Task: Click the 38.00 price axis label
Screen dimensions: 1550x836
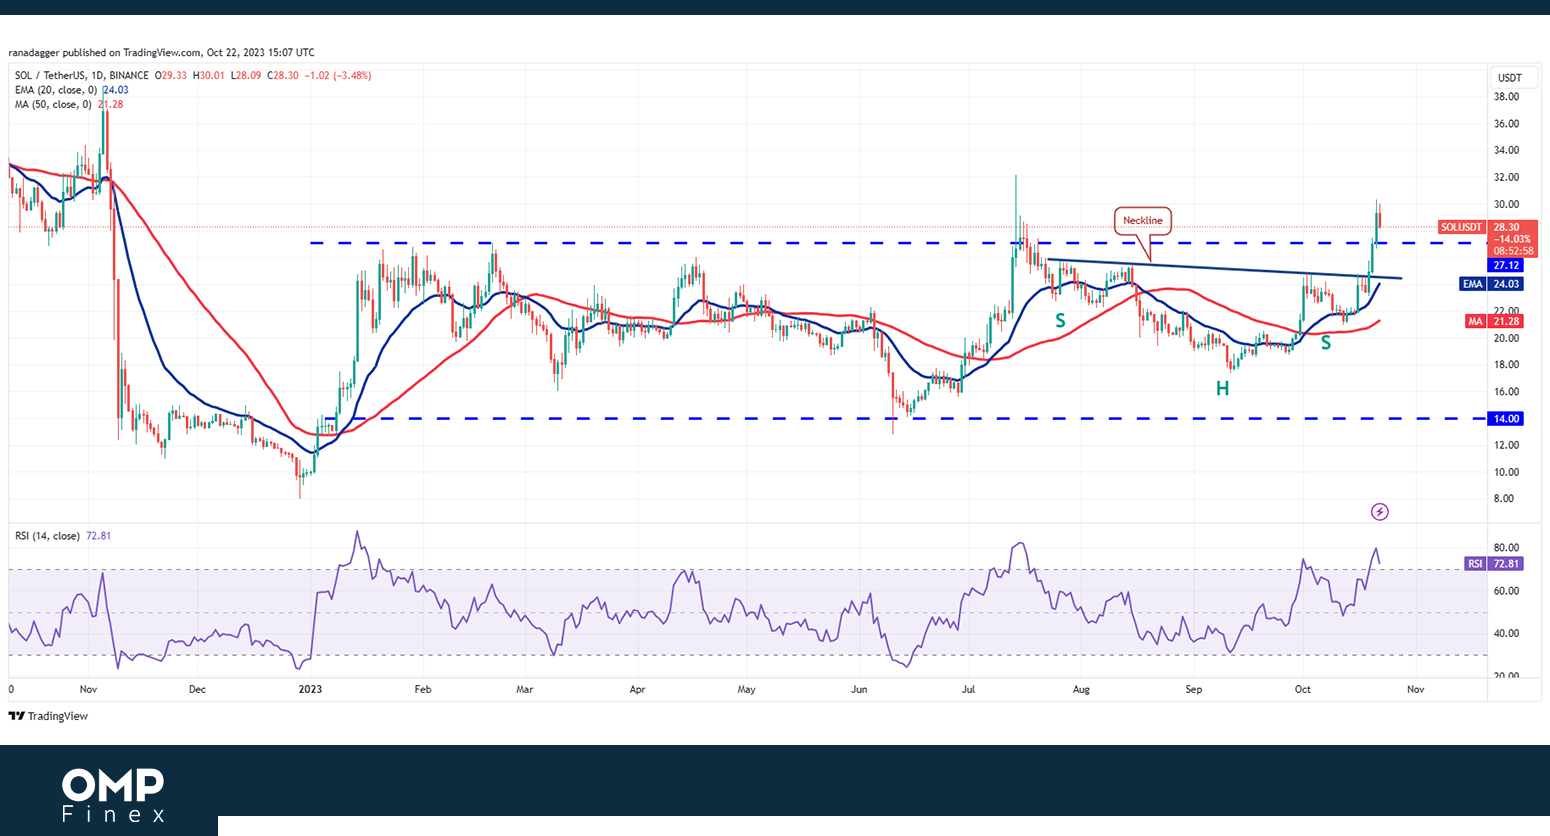Action: [1506, 97]
